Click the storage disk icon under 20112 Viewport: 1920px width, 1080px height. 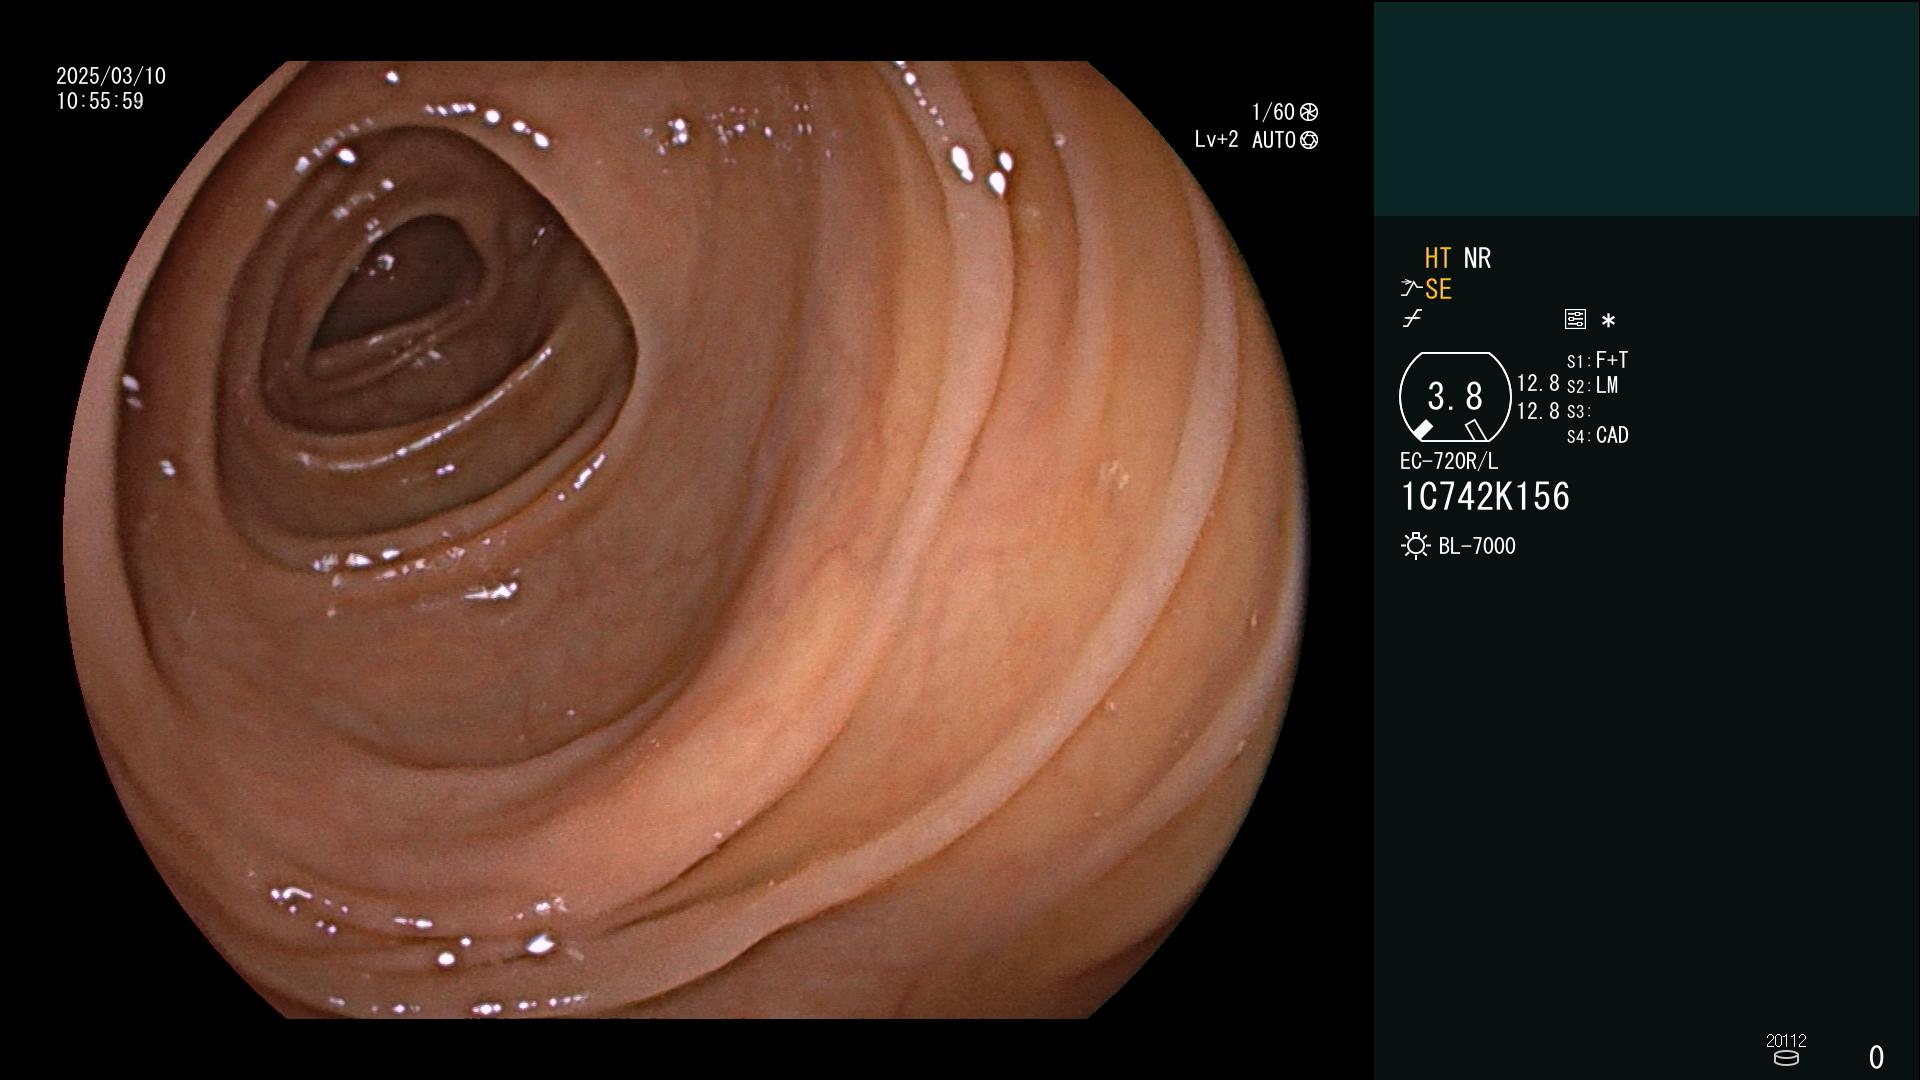1786,1058
